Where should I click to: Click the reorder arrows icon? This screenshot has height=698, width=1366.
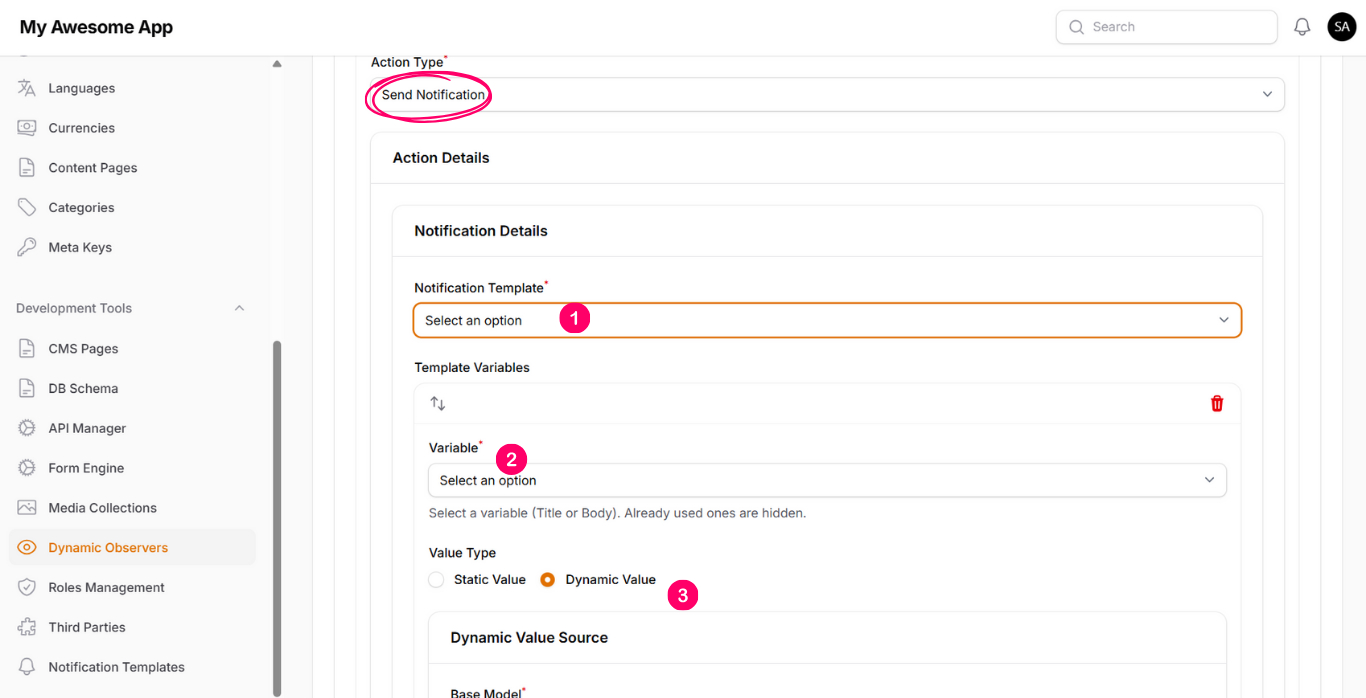[x=438, y=403]
